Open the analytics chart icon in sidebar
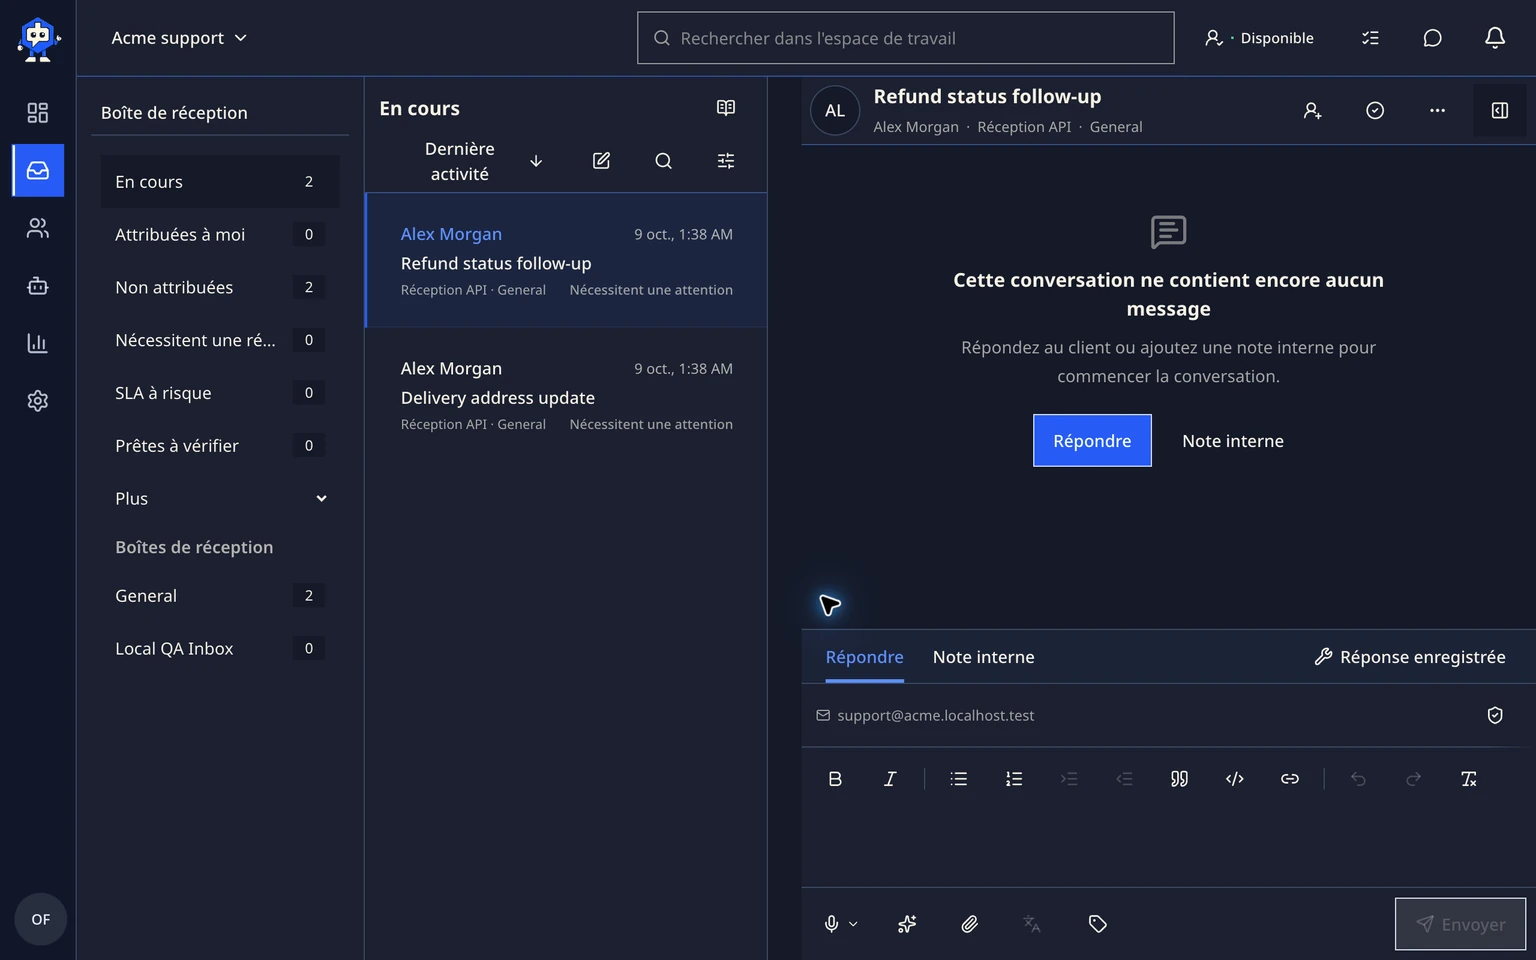The width and height of the screenshot is (1536, 960). pyautogui.click(x=37, y=343)
